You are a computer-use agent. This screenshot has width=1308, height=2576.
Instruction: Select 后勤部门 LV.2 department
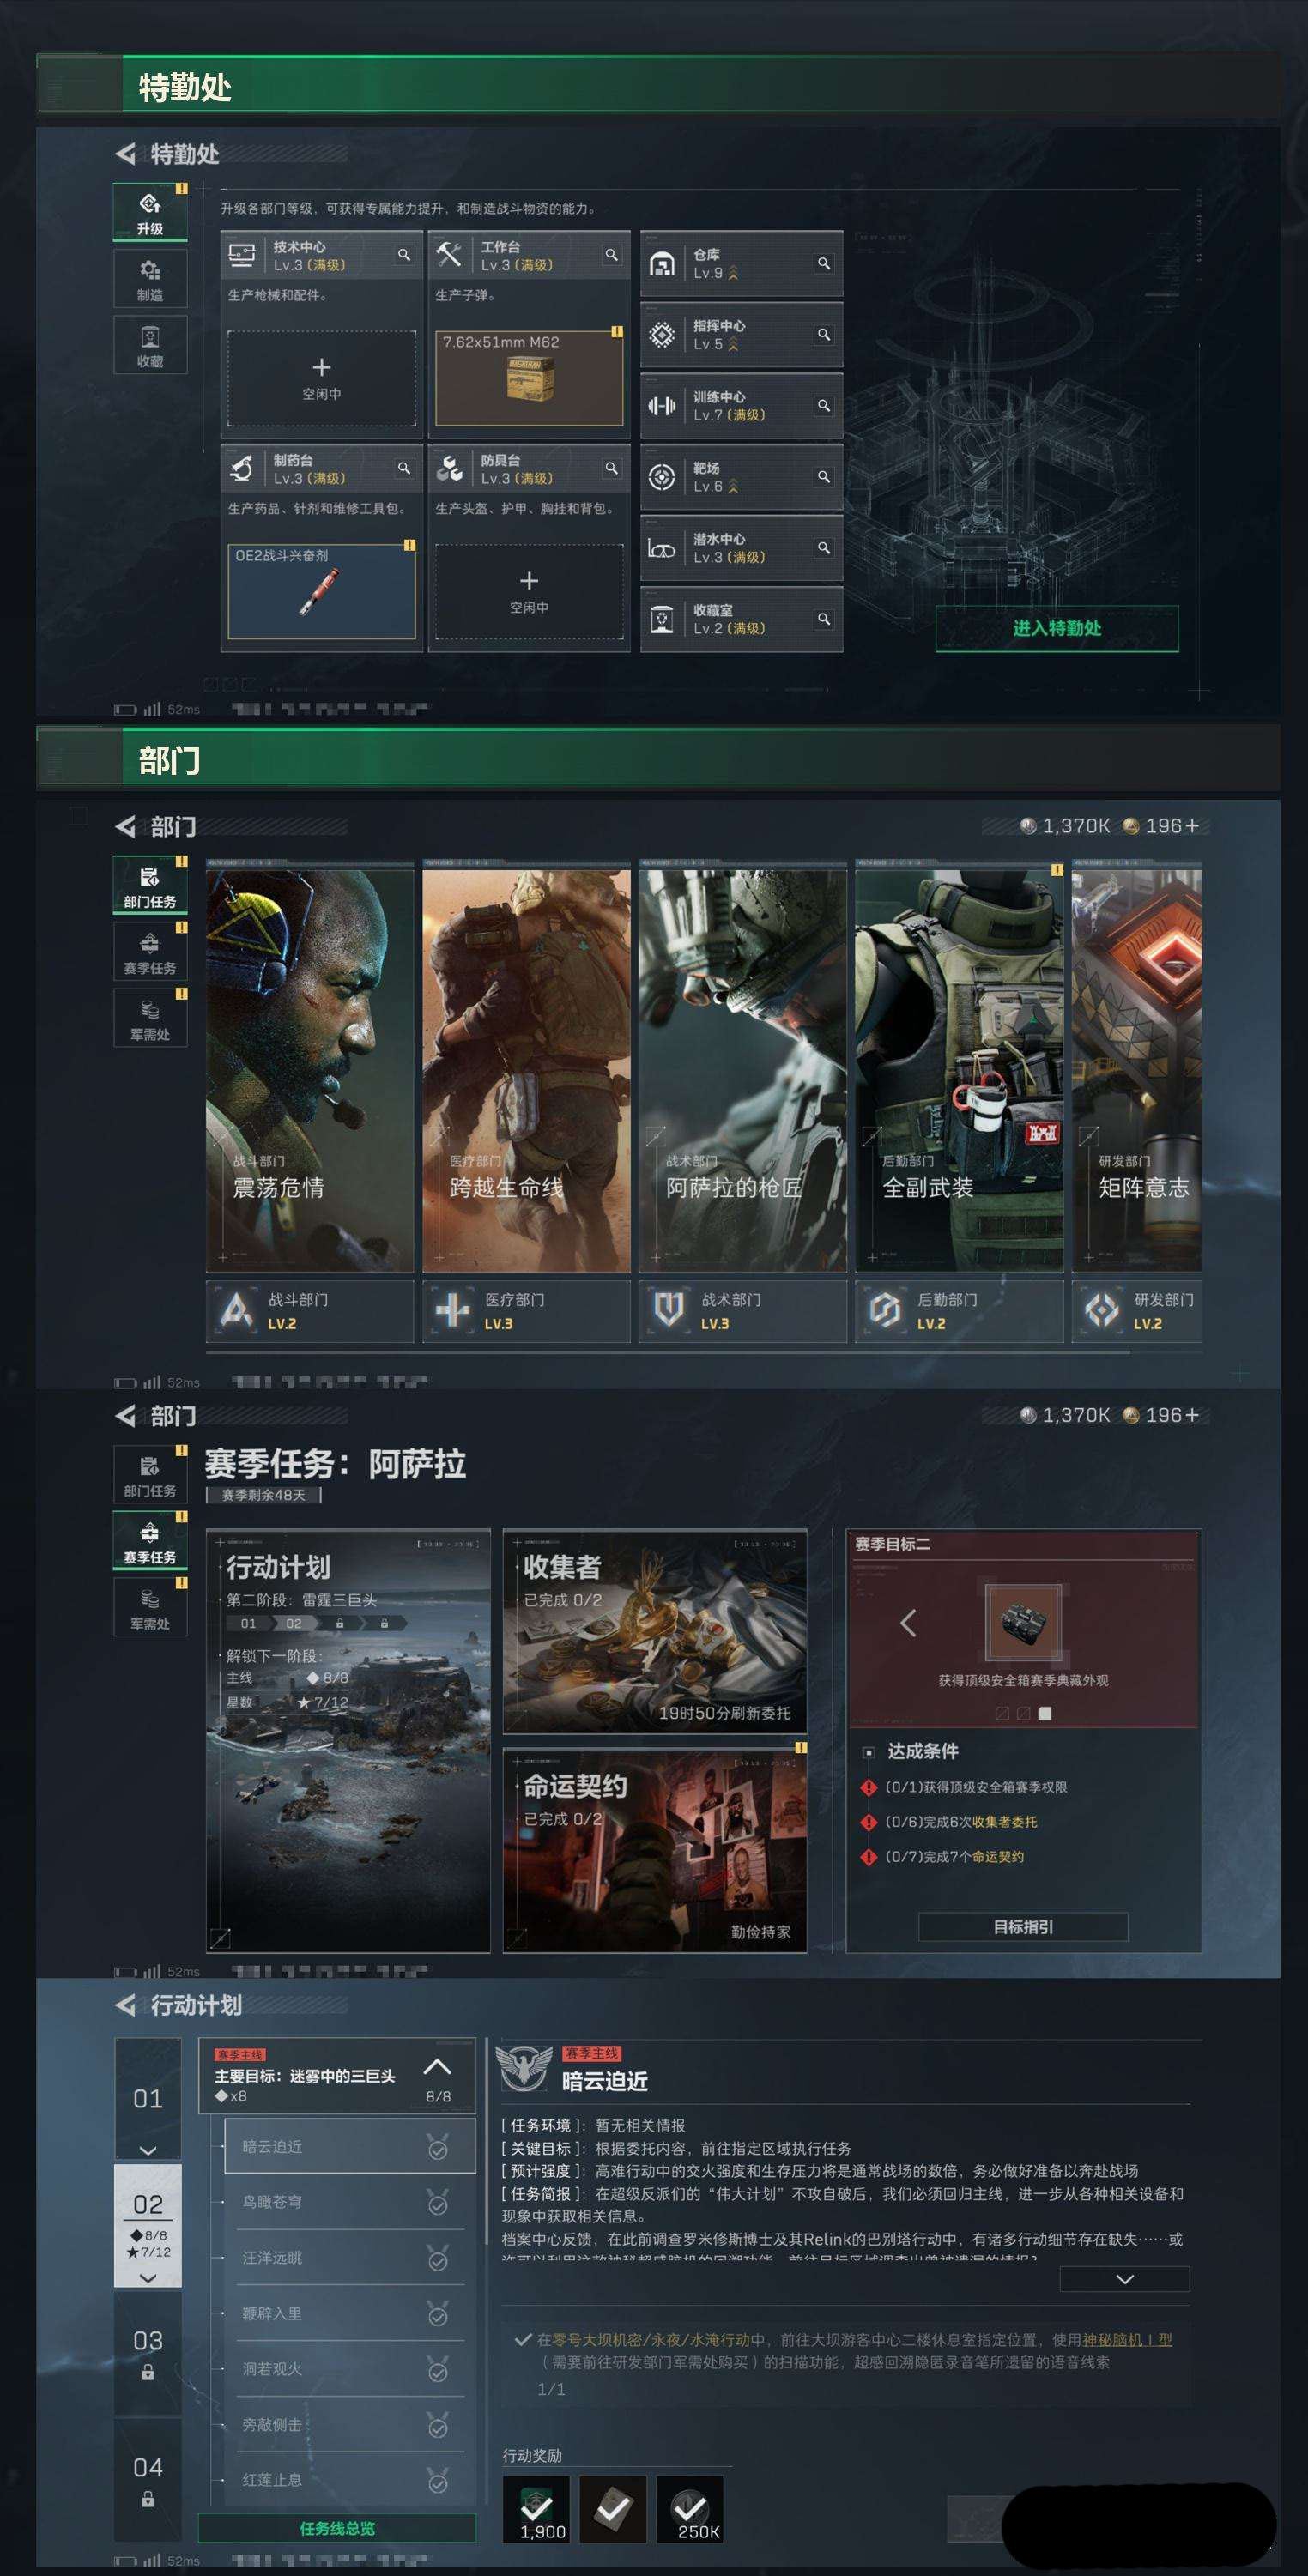(x=959, y=1311)
